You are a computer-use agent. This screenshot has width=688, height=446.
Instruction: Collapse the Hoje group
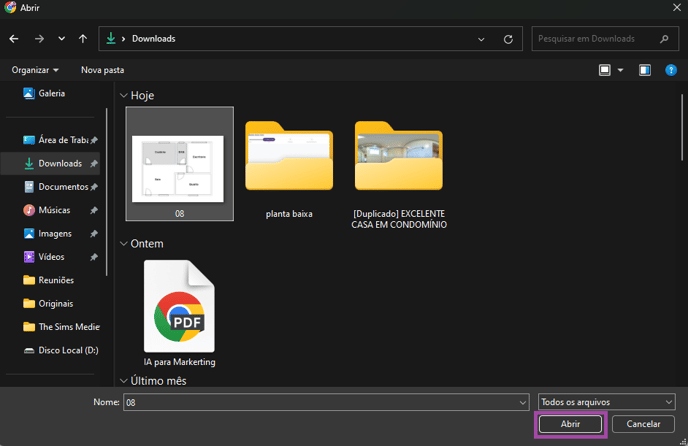pyautogui.click(x=124, y=96)
